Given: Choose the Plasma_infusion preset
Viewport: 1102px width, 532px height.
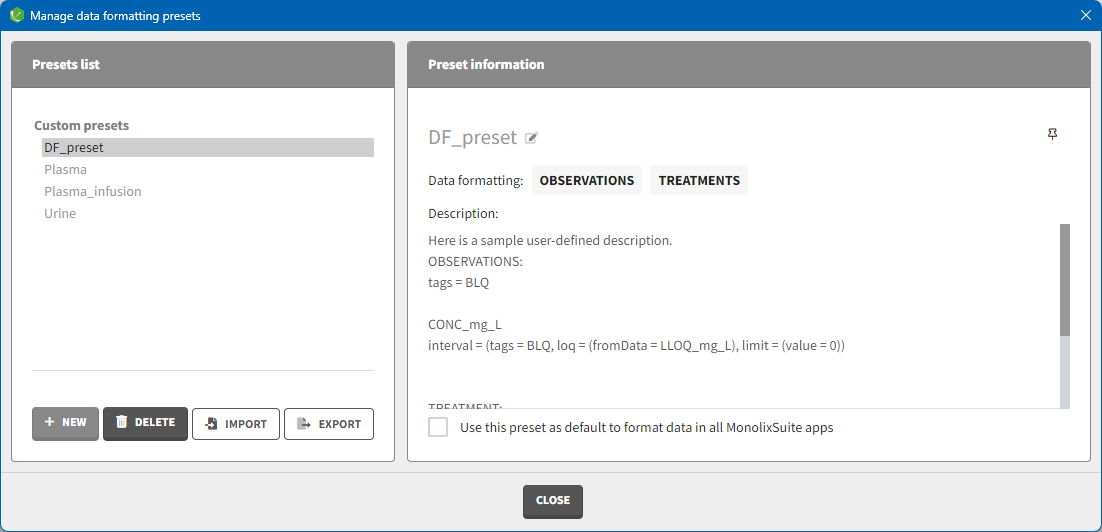Looking at the screenshot, I should click(x=93, y=192).
